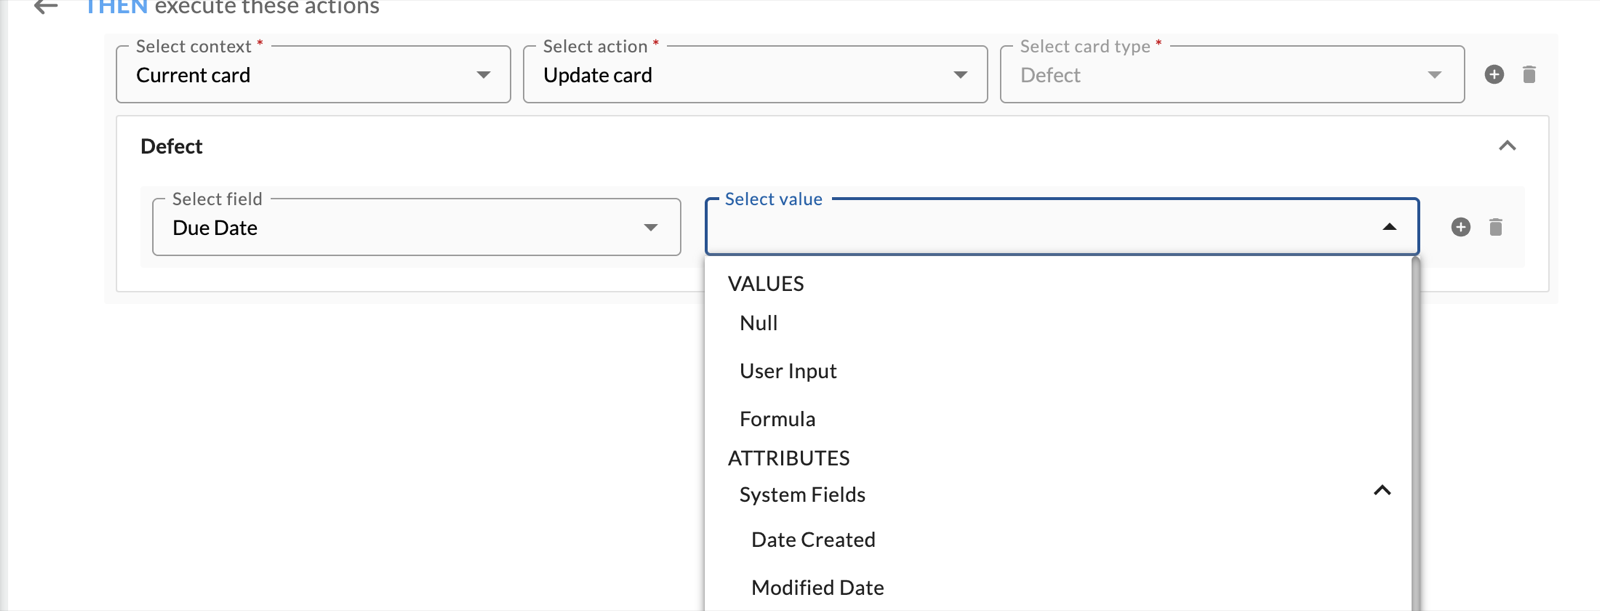The width and height of the screenshot is (1600, 611).
Task: Click System Fields group label
Action: tap(802, 495)
